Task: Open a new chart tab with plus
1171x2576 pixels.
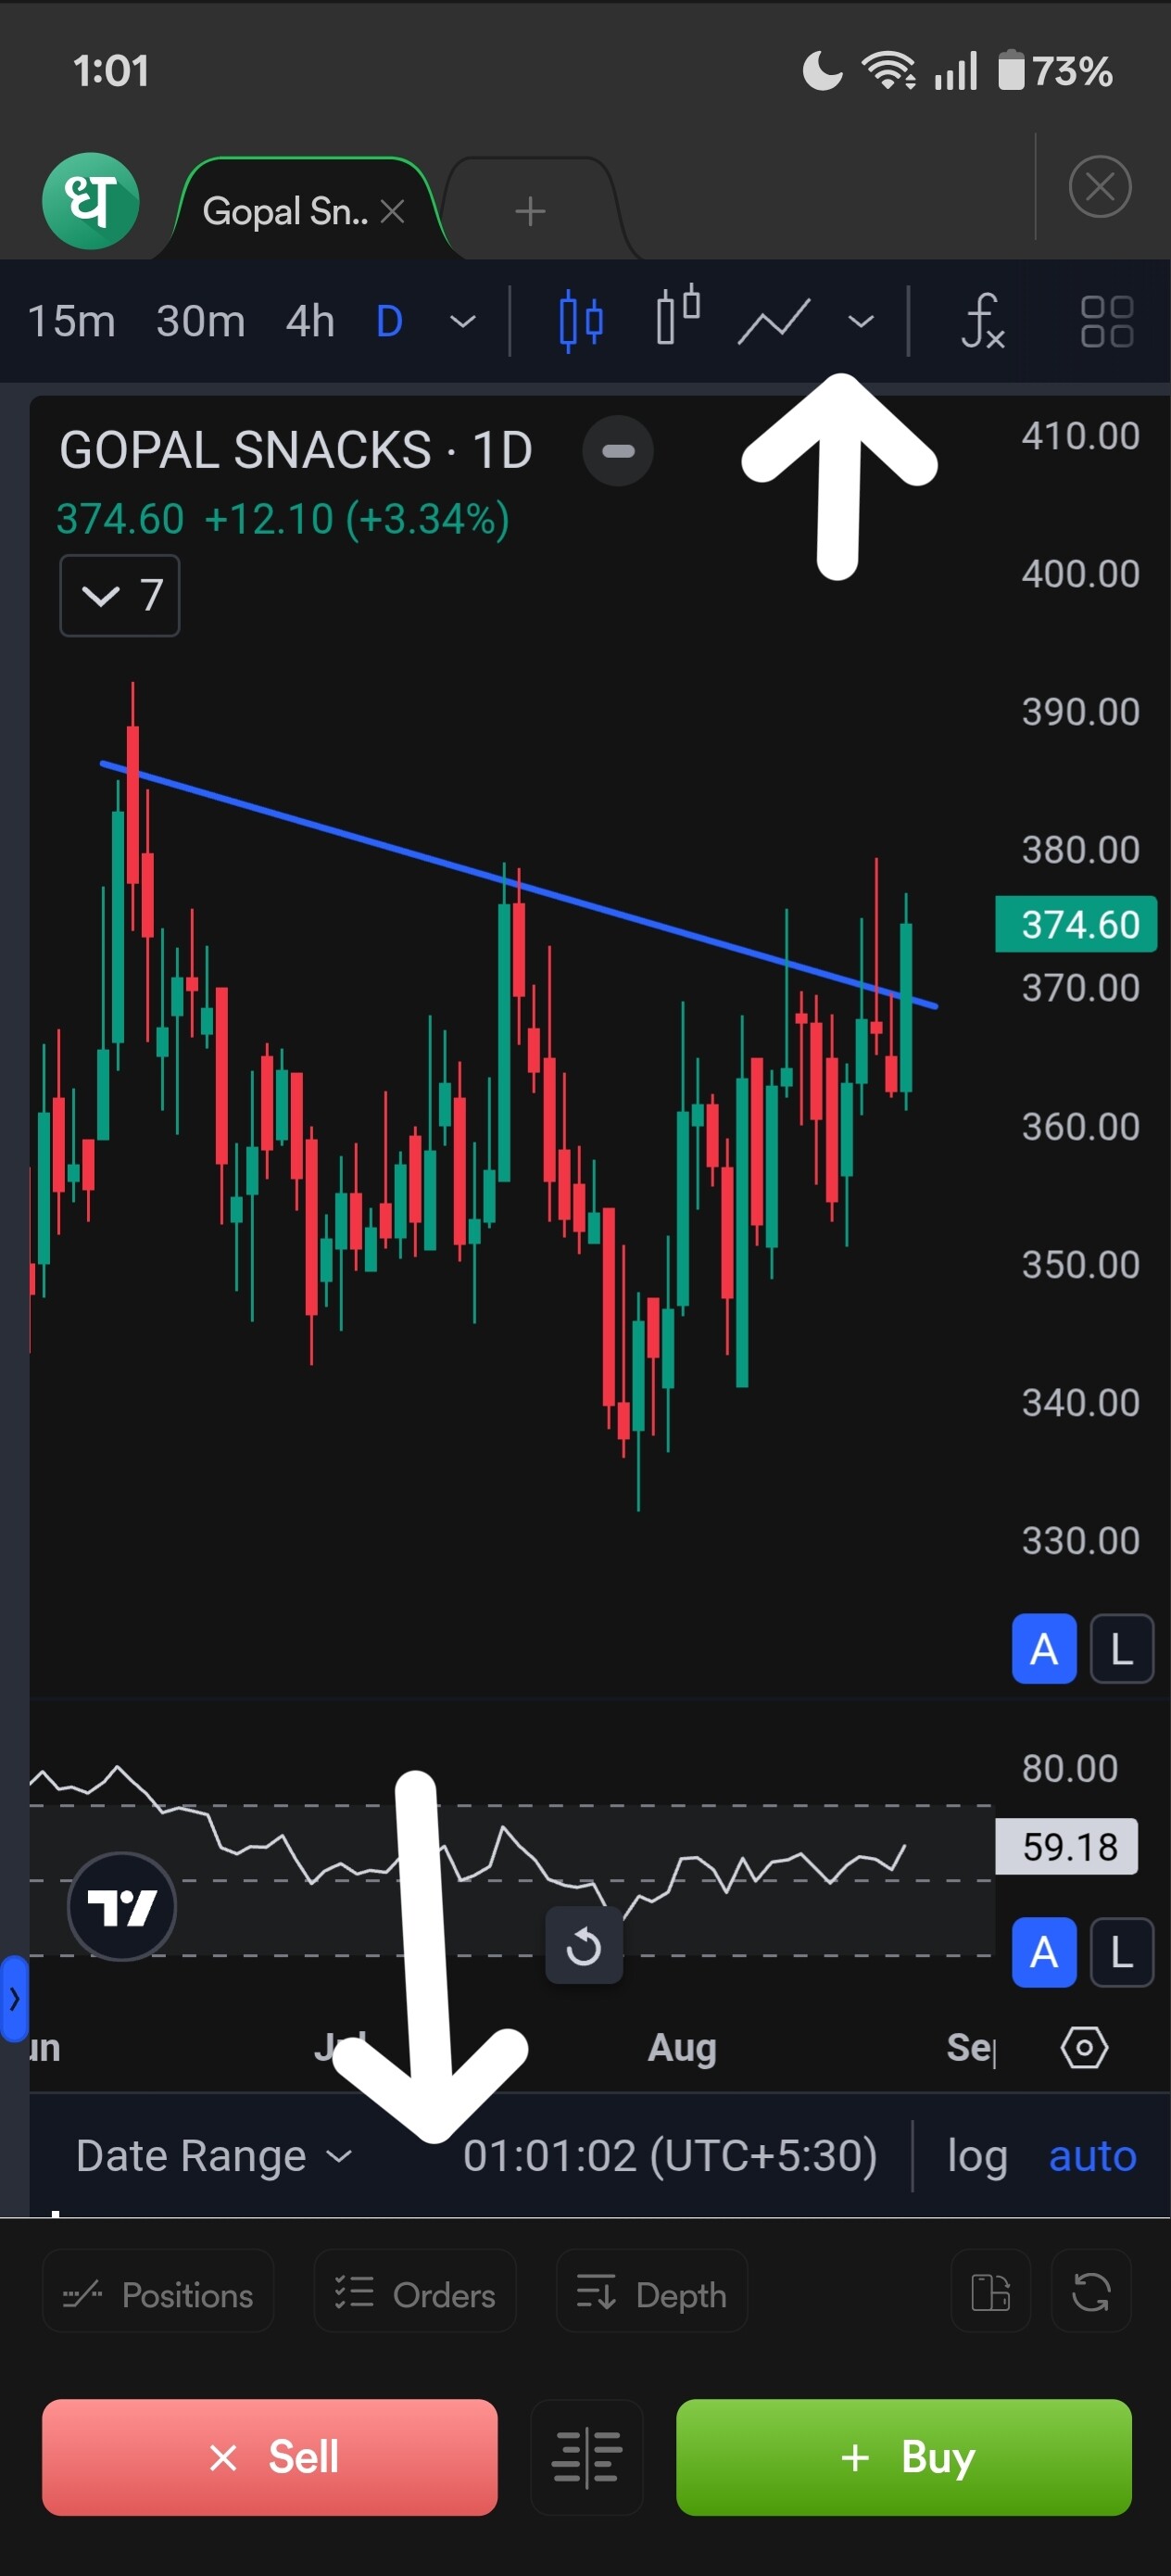Action: [x=529, y=211]
